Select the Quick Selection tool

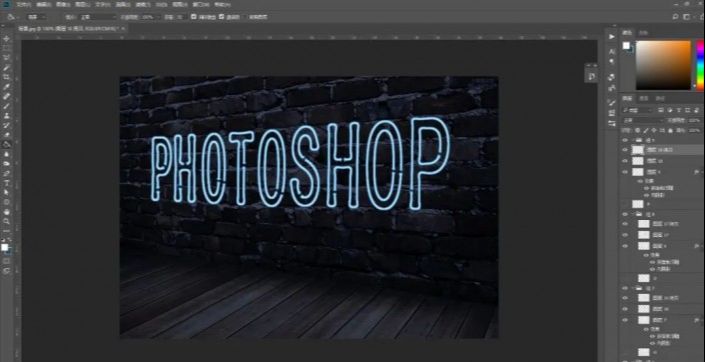pyautogui.click(x=6, y=67)
